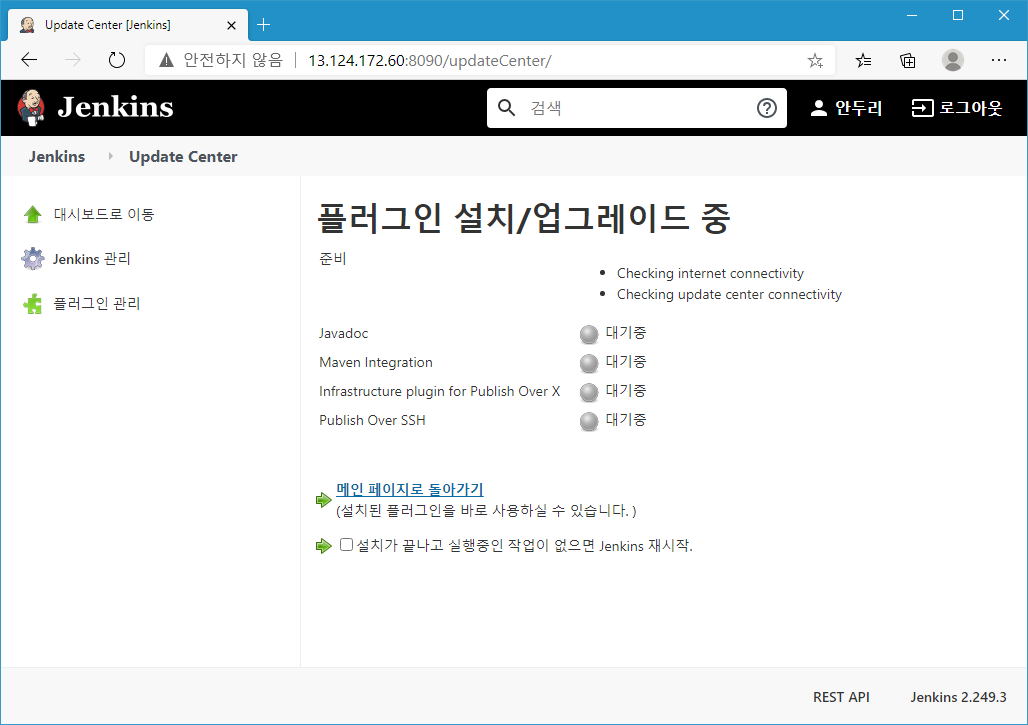
Task: Open the REST API footer link
Action: [841, 697]
